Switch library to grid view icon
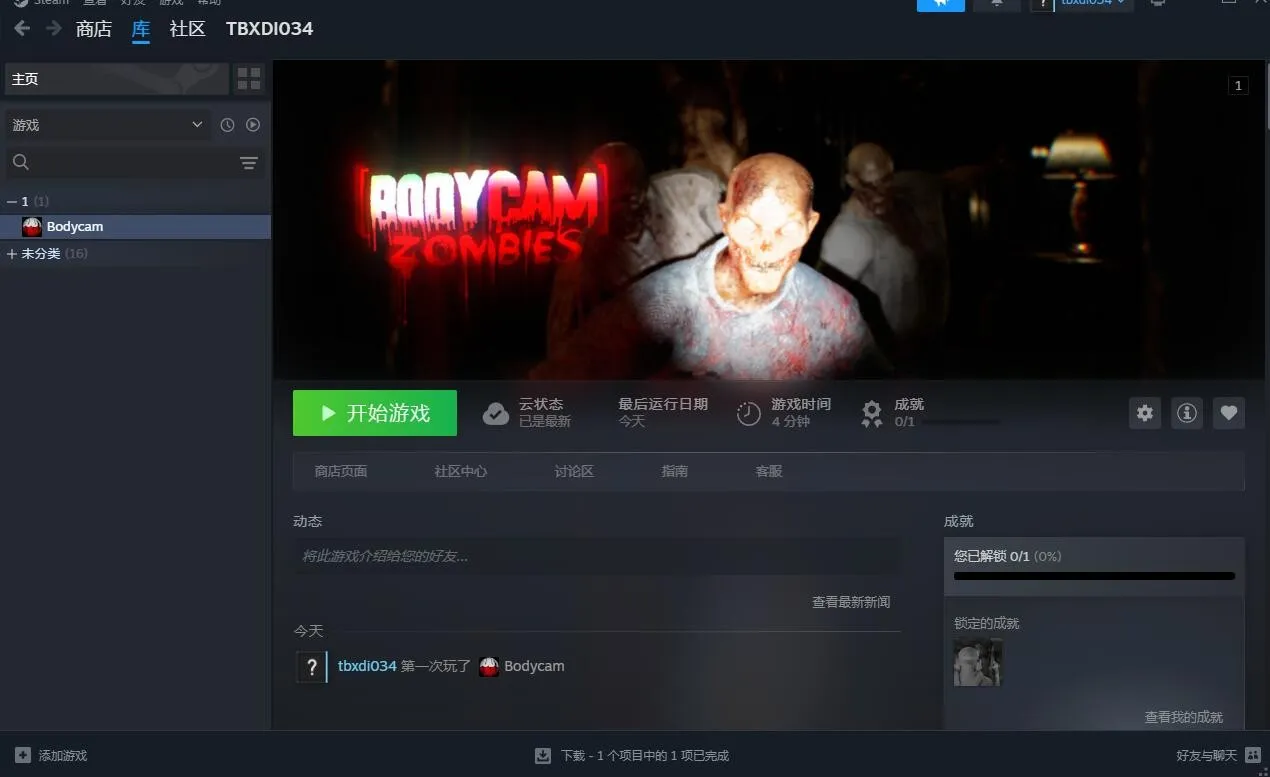Viewport: 1270px width, 777px height. click(249, 79)
